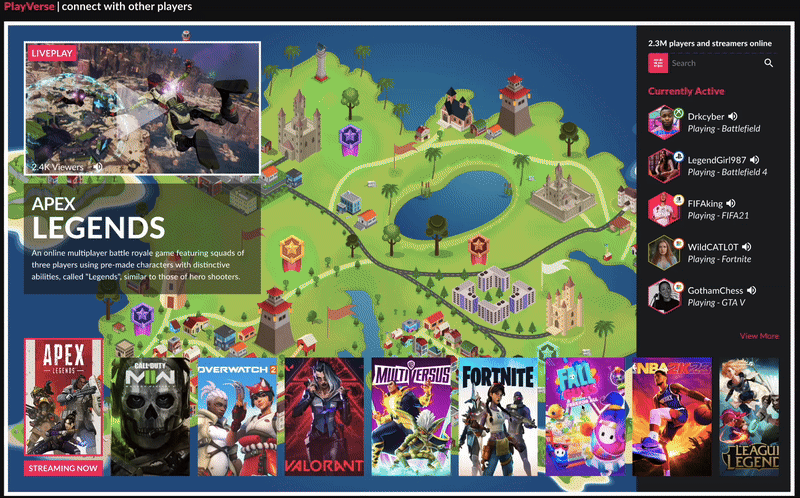The image size is (800, 498).
Task: Click the magnifying glass search icon
Action: (769, 64)
